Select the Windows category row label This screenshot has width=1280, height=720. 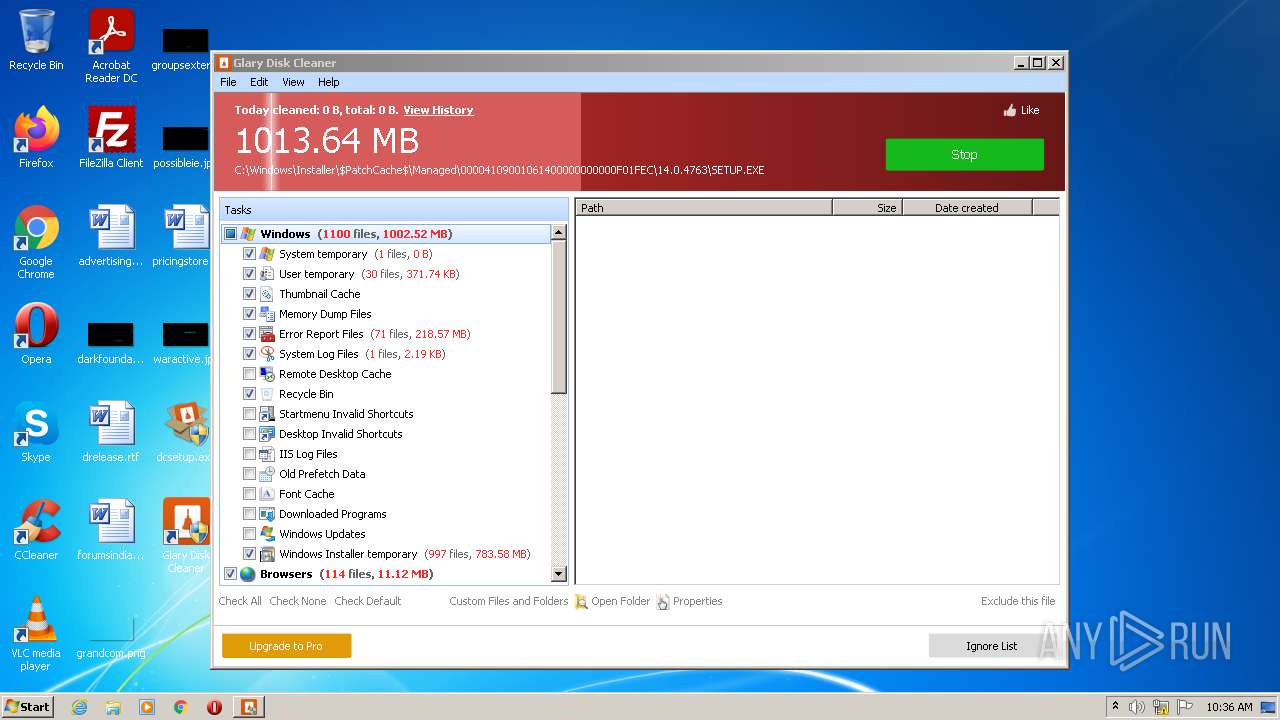click(x=285, y=234)
